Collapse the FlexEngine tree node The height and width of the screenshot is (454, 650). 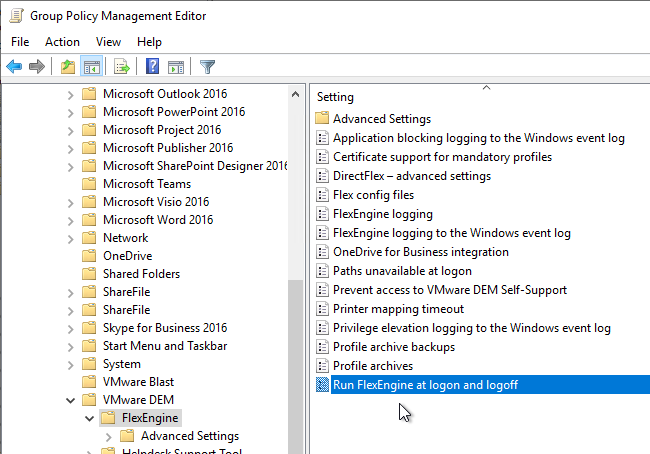[90, 418]
